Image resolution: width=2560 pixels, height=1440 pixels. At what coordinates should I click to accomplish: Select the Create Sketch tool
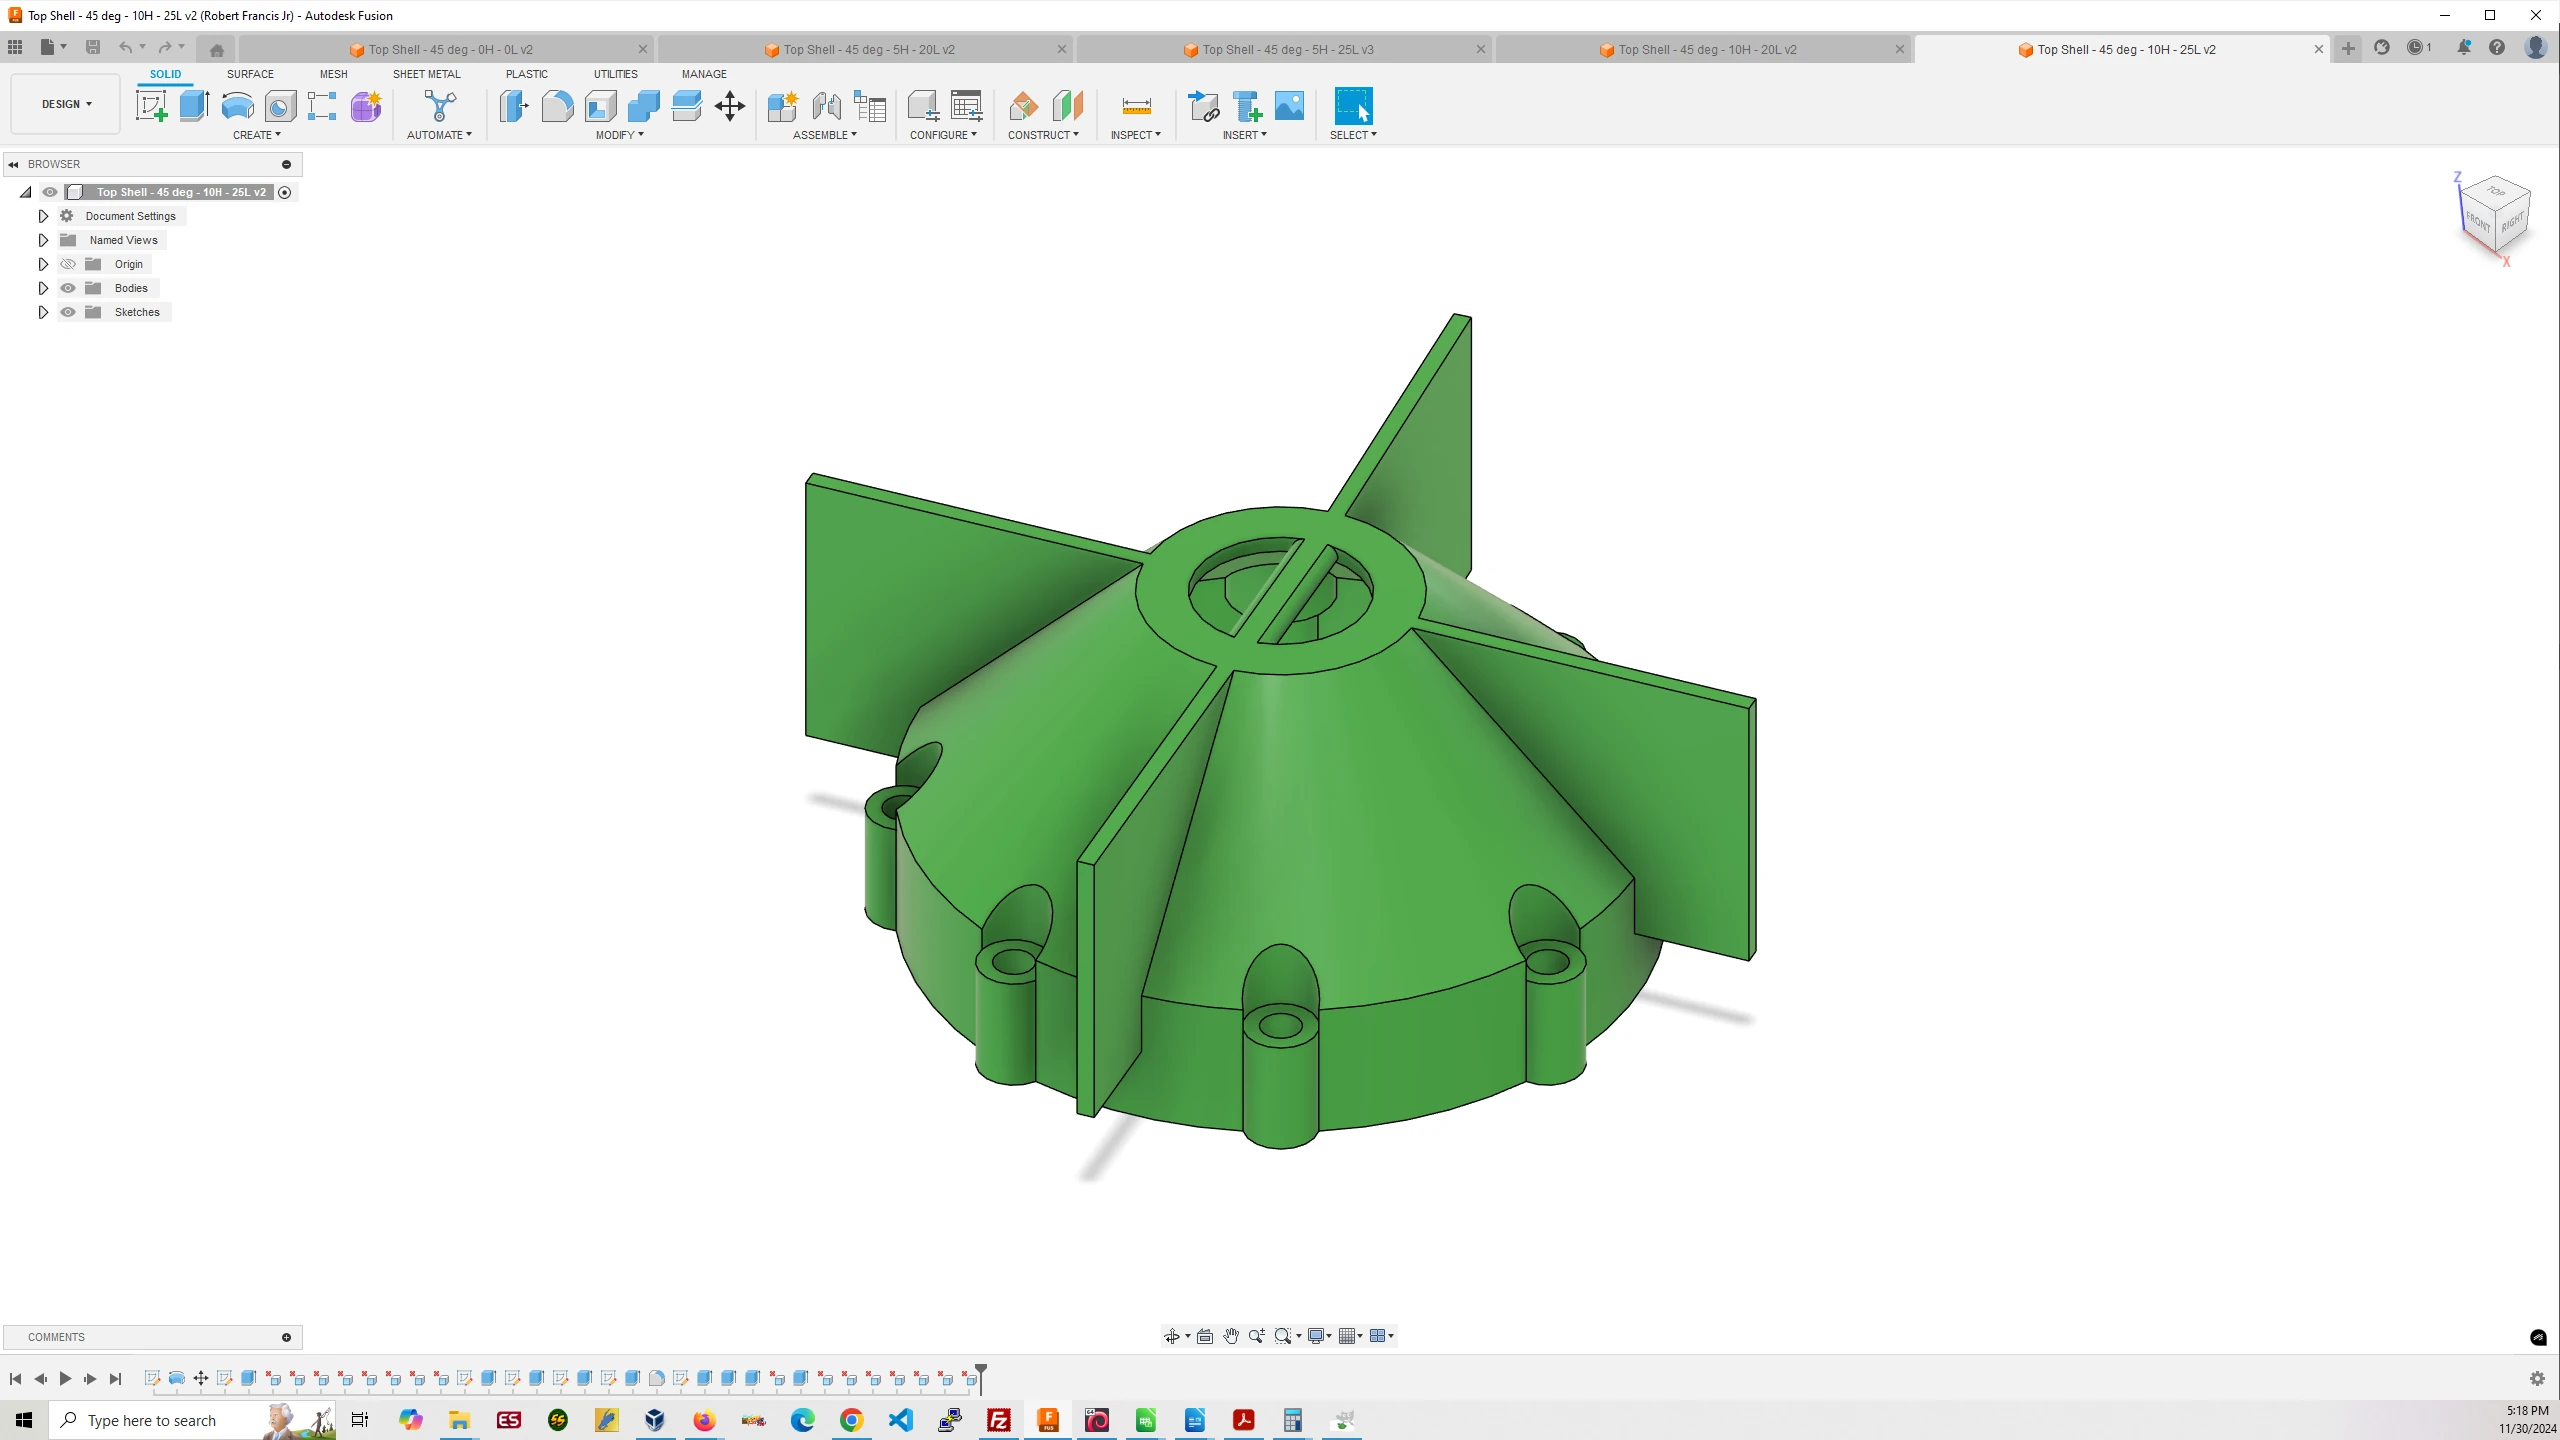[x=152, y=106]
